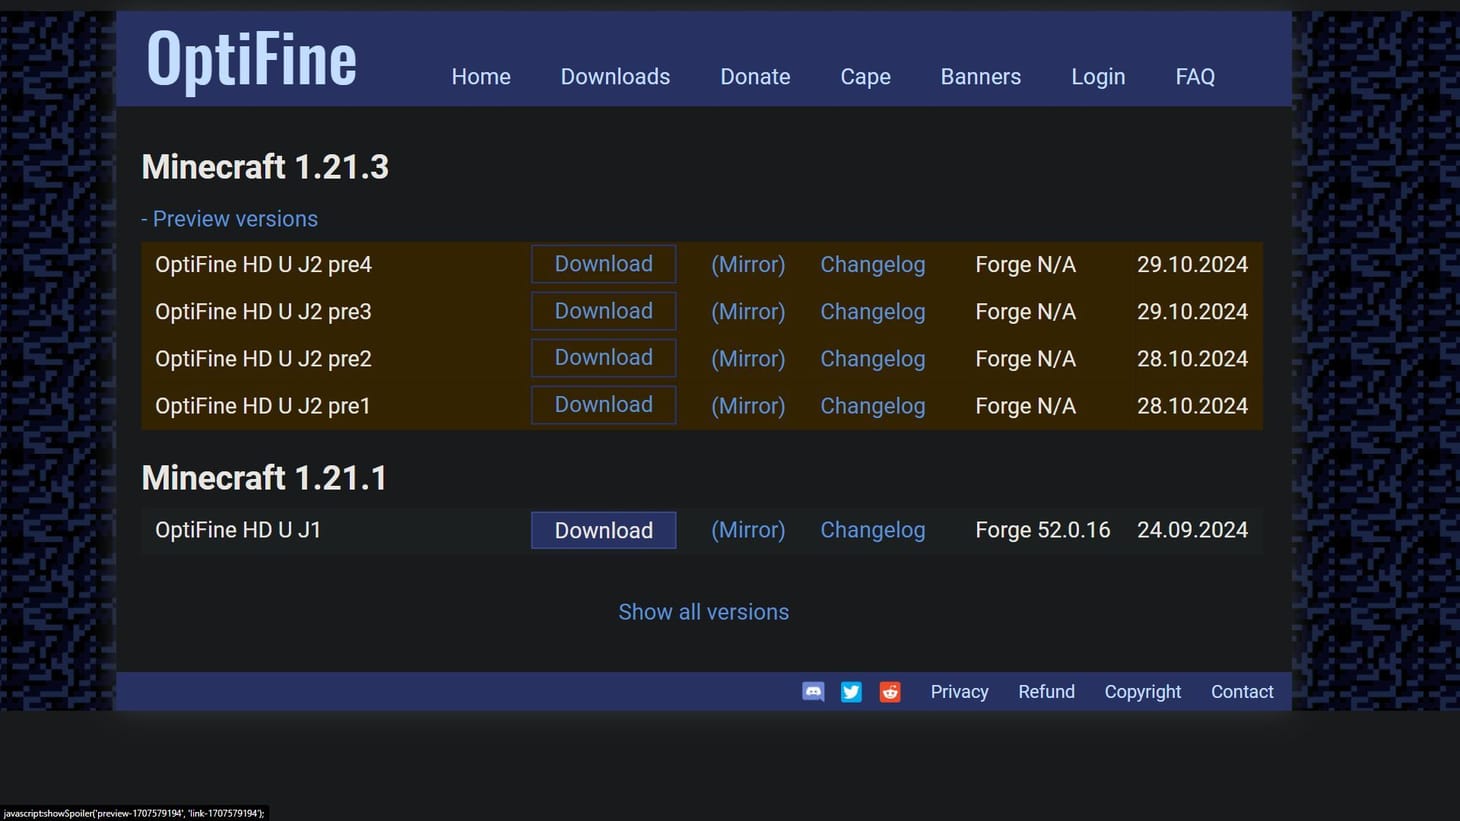
Task: Expand all versions with Show all versions
Action: click(x=703, y=611)
